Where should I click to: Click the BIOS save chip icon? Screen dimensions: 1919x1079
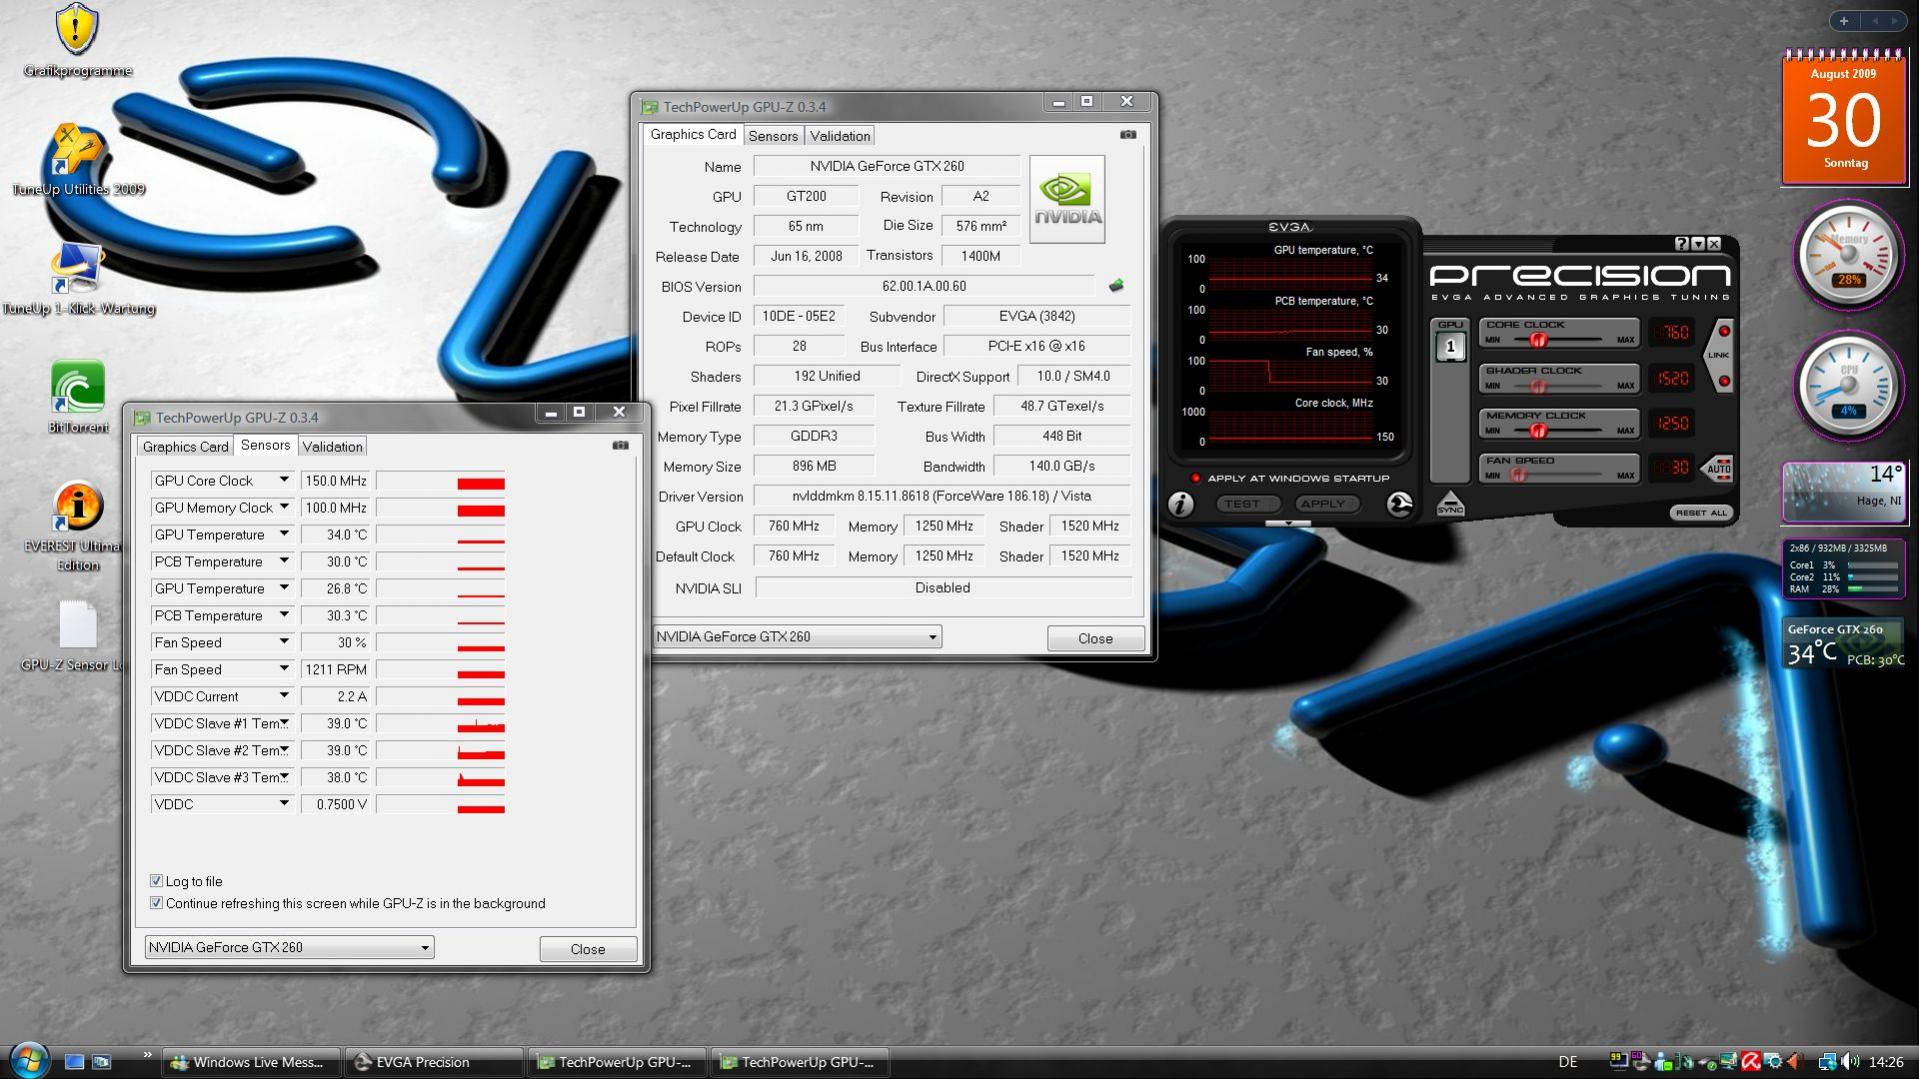[x=1116, y=286]
